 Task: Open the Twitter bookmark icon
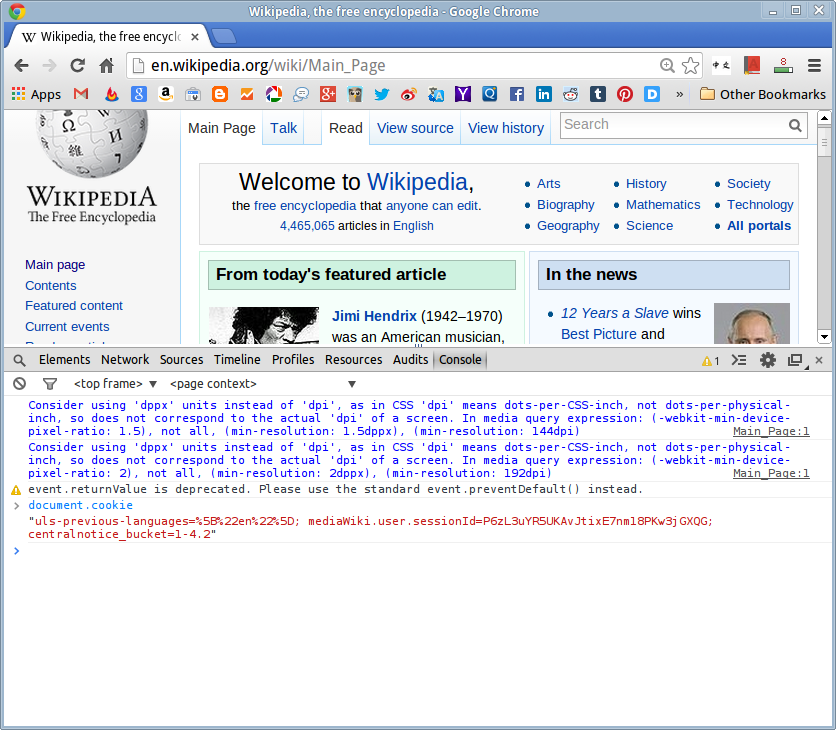pos(382,94)
